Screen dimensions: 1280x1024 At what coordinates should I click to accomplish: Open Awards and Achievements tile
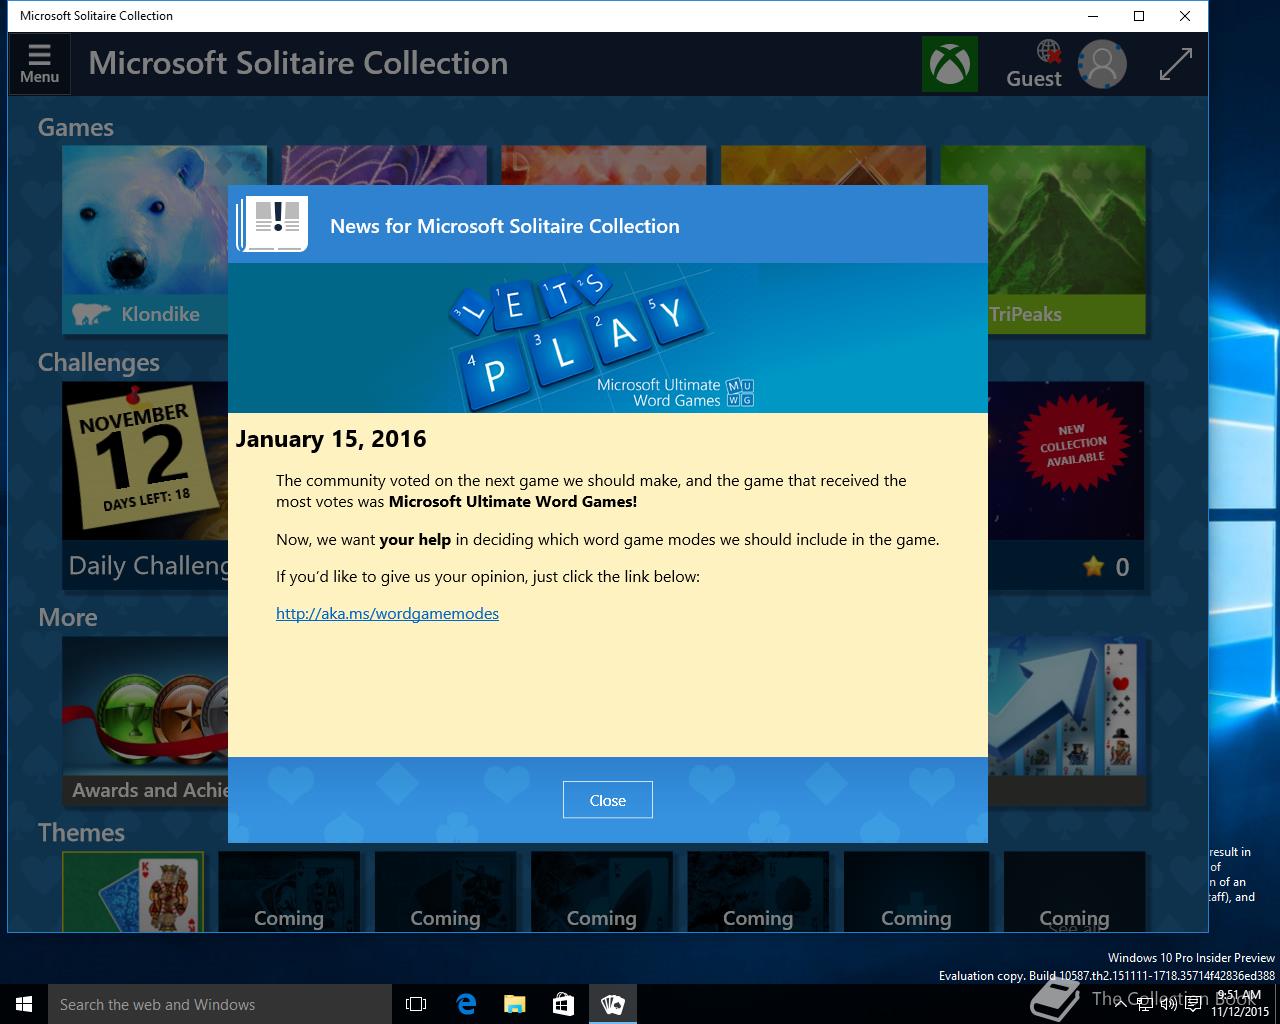(x=146, y=723)
